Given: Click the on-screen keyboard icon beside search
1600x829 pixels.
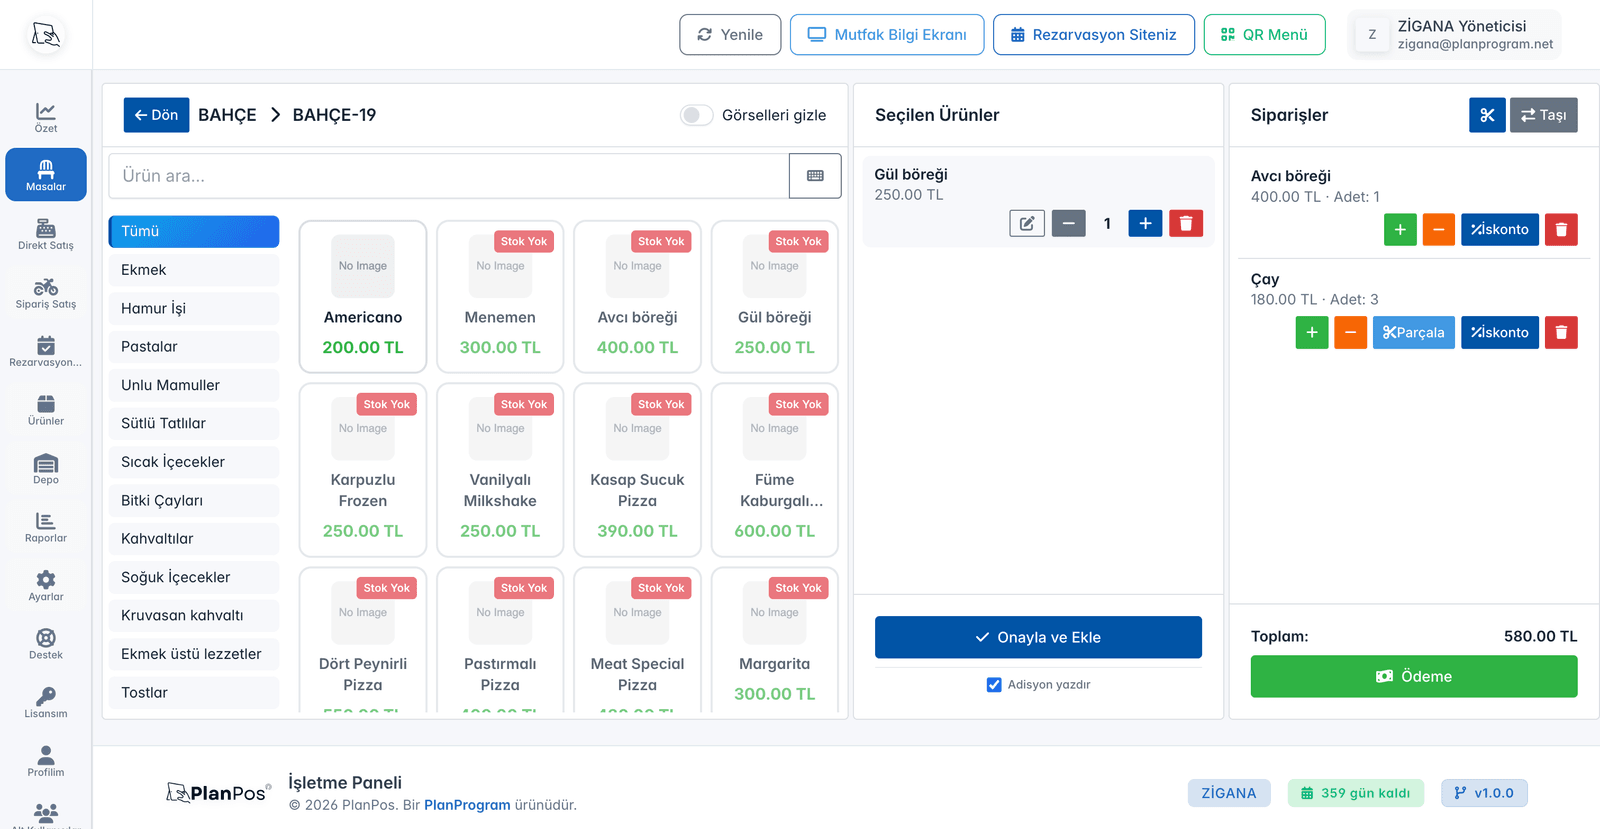Looking at the screenshot, I should pyautogui.click(x=815, y=176).
